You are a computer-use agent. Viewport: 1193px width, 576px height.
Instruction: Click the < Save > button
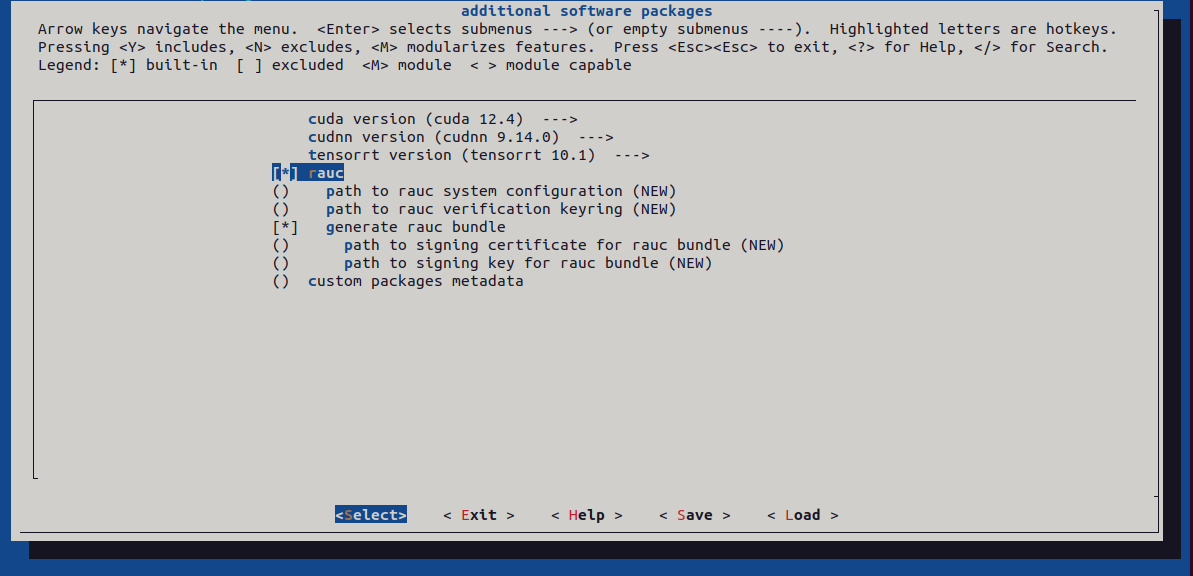(695, 515)
